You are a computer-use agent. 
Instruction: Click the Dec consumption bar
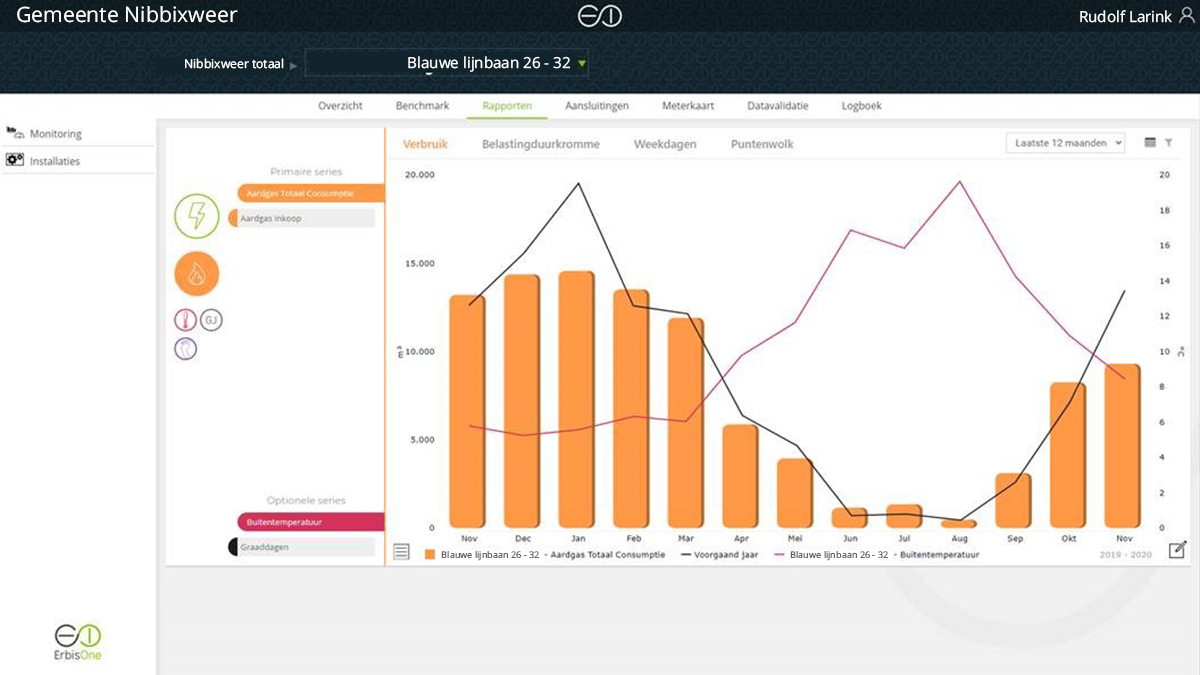[522, 401]
